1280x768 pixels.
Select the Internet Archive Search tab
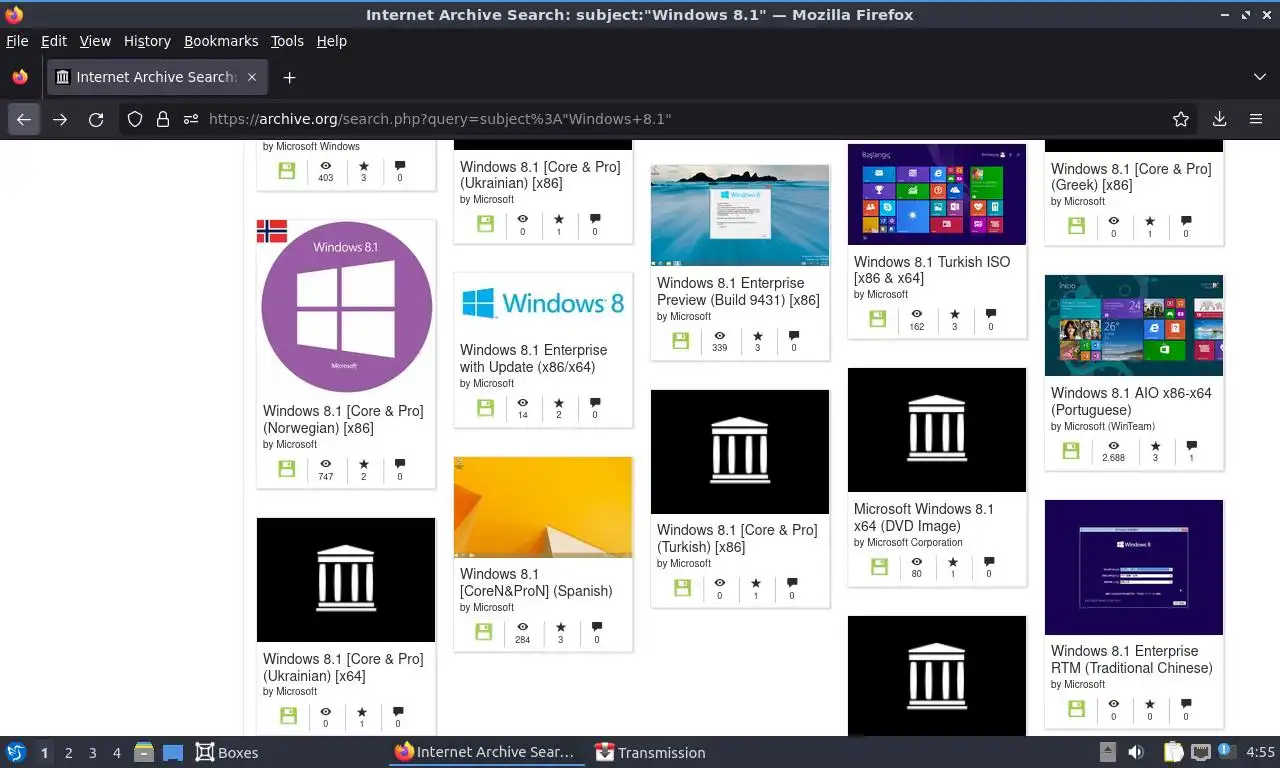(x=157, y=77)
